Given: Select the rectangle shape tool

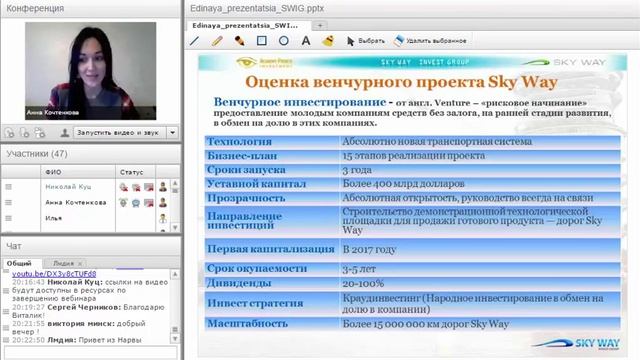Looking at the screenshot, I should click(x=262, y=41).
